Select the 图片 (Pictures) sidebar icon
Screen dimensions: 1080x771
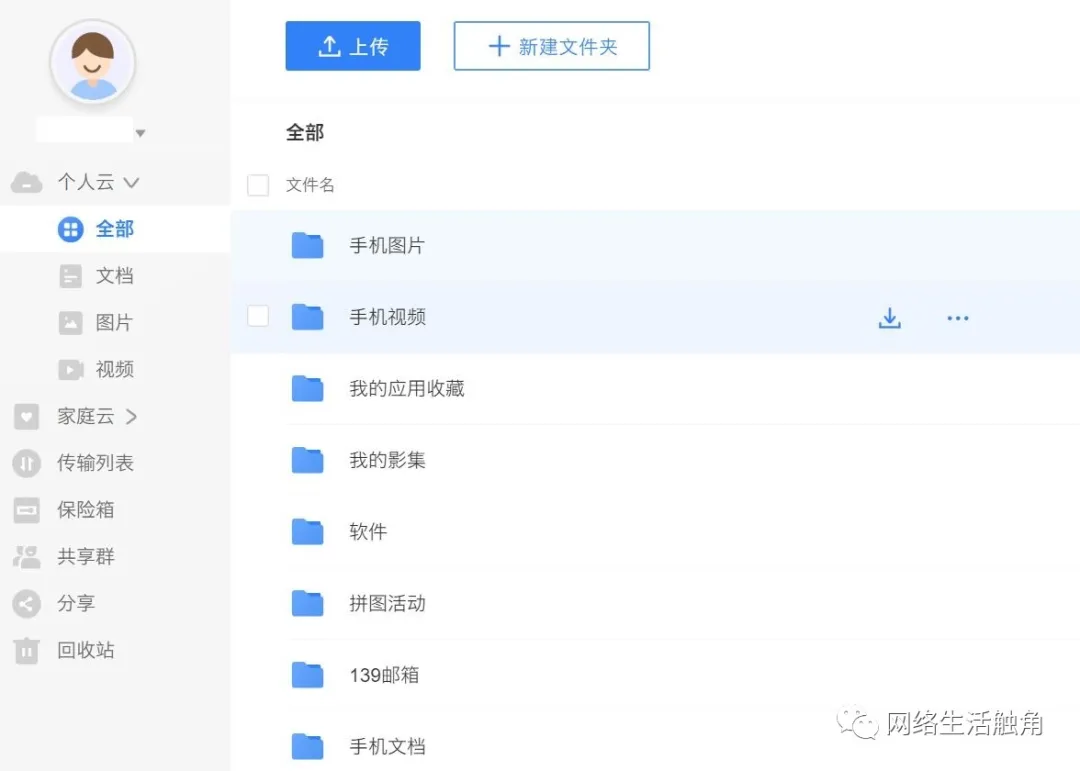(69, 322)
